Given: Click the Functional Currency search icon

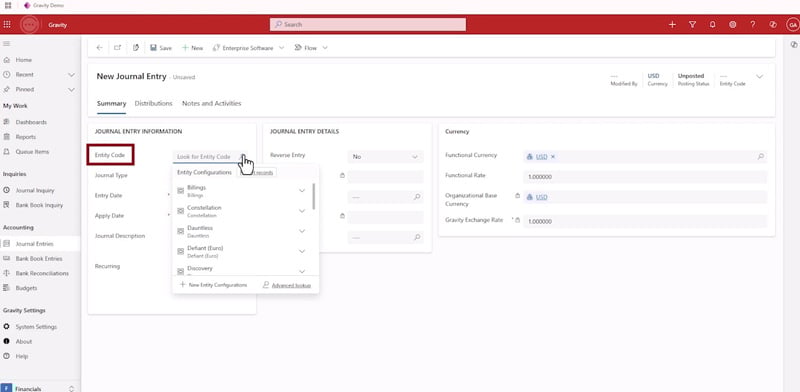Looking at the screenshot, I should (760, 157).
